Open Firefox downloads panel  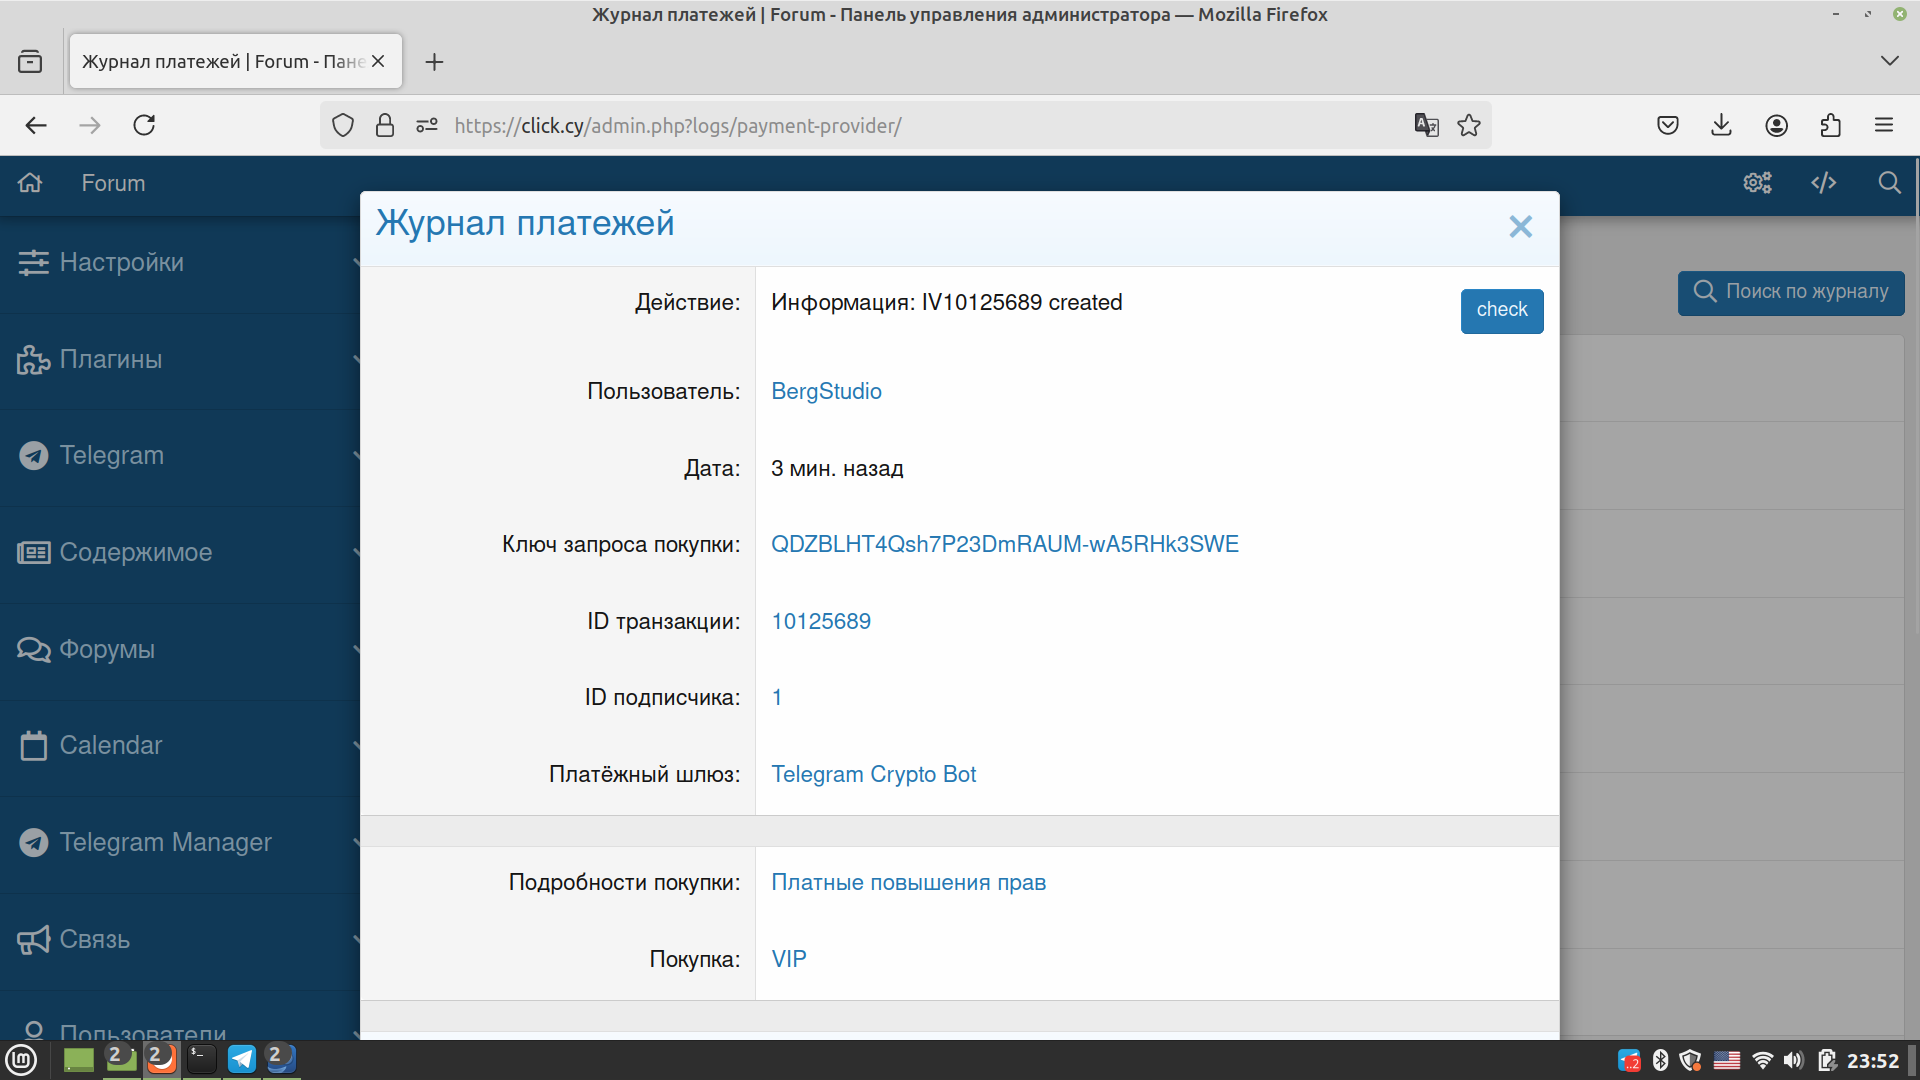point(1721,125)
